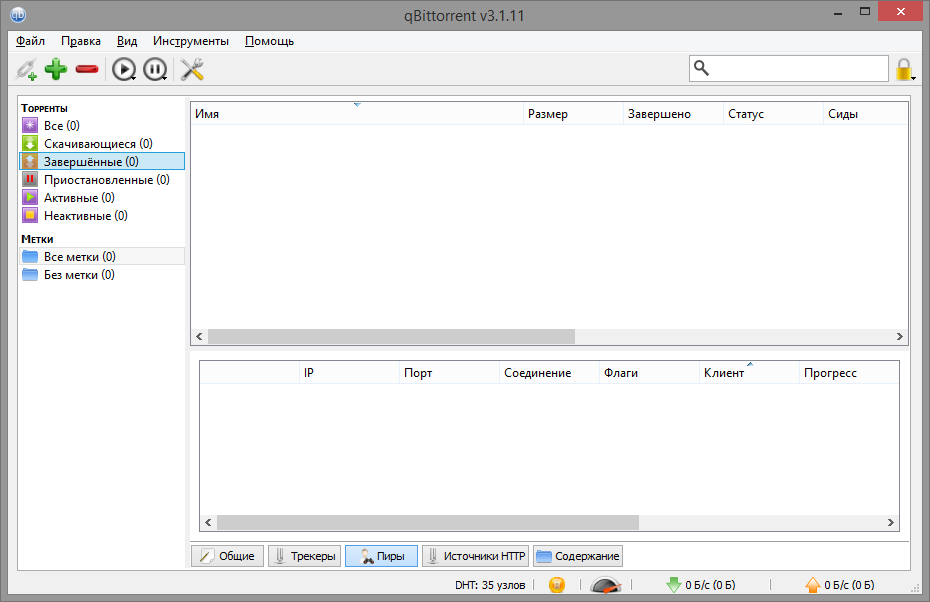Open the Помощь menu

pos(269,41)
